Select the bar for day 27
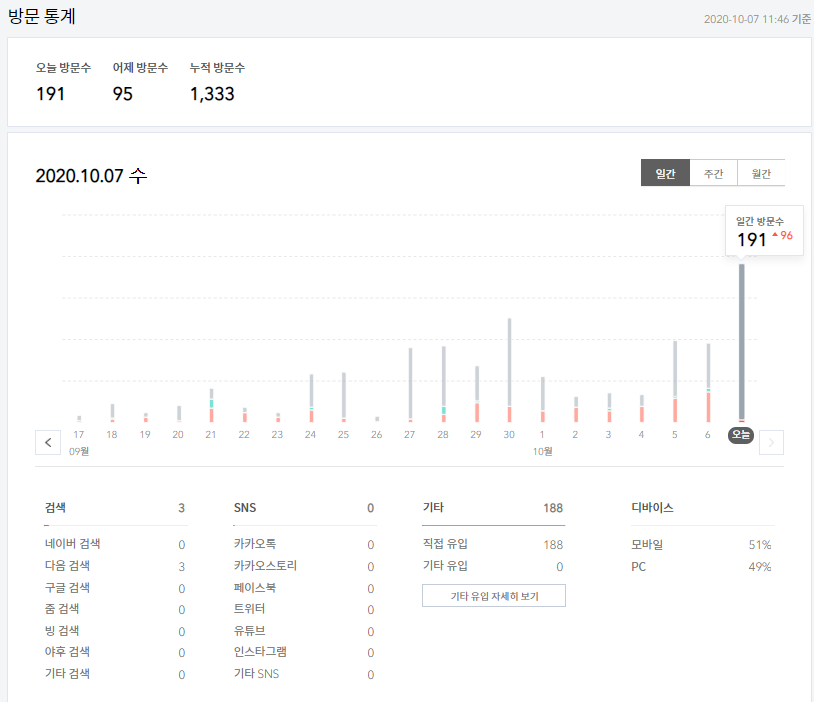Screen dimensions: 814x702 (x=410, y=385)
